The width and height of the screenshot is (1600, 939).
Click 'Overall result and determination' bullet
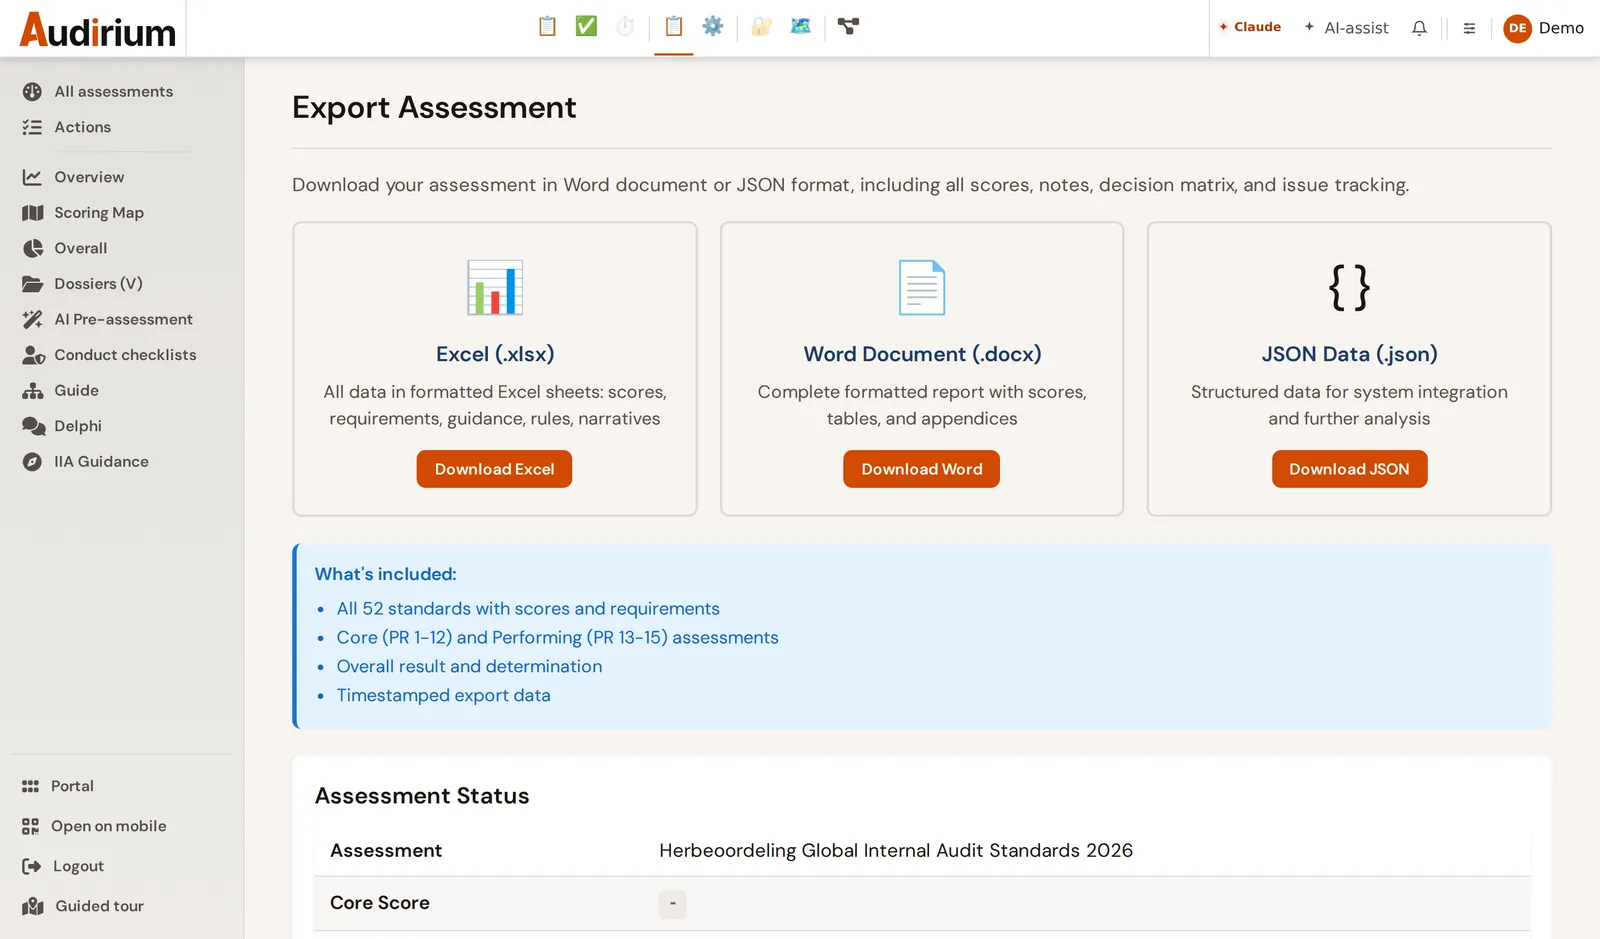[469, 667]
